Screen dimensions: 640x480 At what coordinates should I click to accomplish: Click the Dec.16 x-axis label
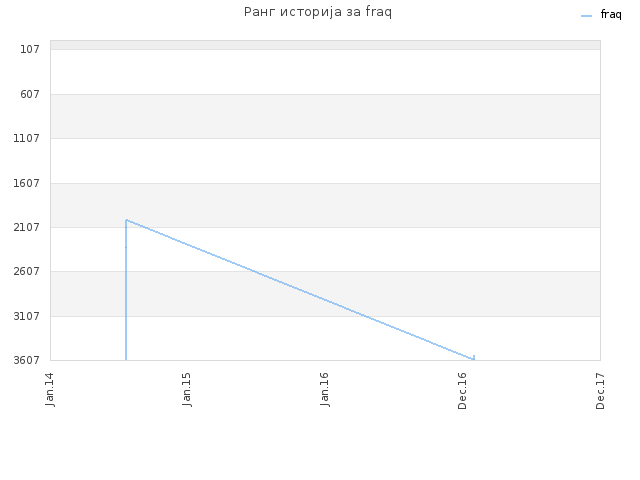[462, 391]
